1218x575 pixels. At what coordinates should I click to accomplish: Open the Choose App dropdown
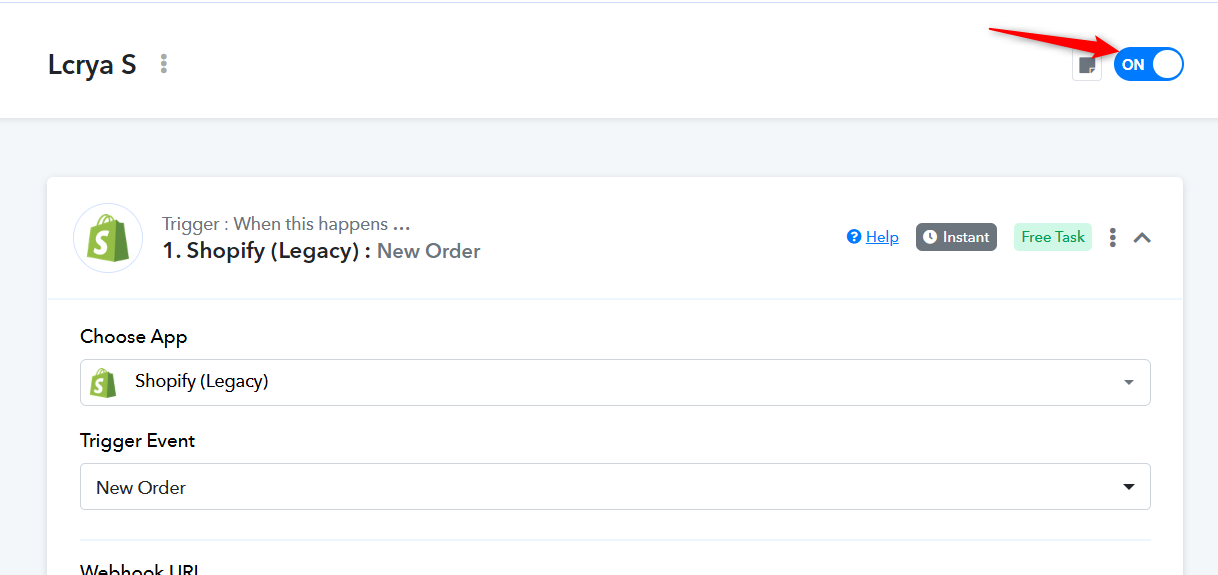tap(615, 382)
